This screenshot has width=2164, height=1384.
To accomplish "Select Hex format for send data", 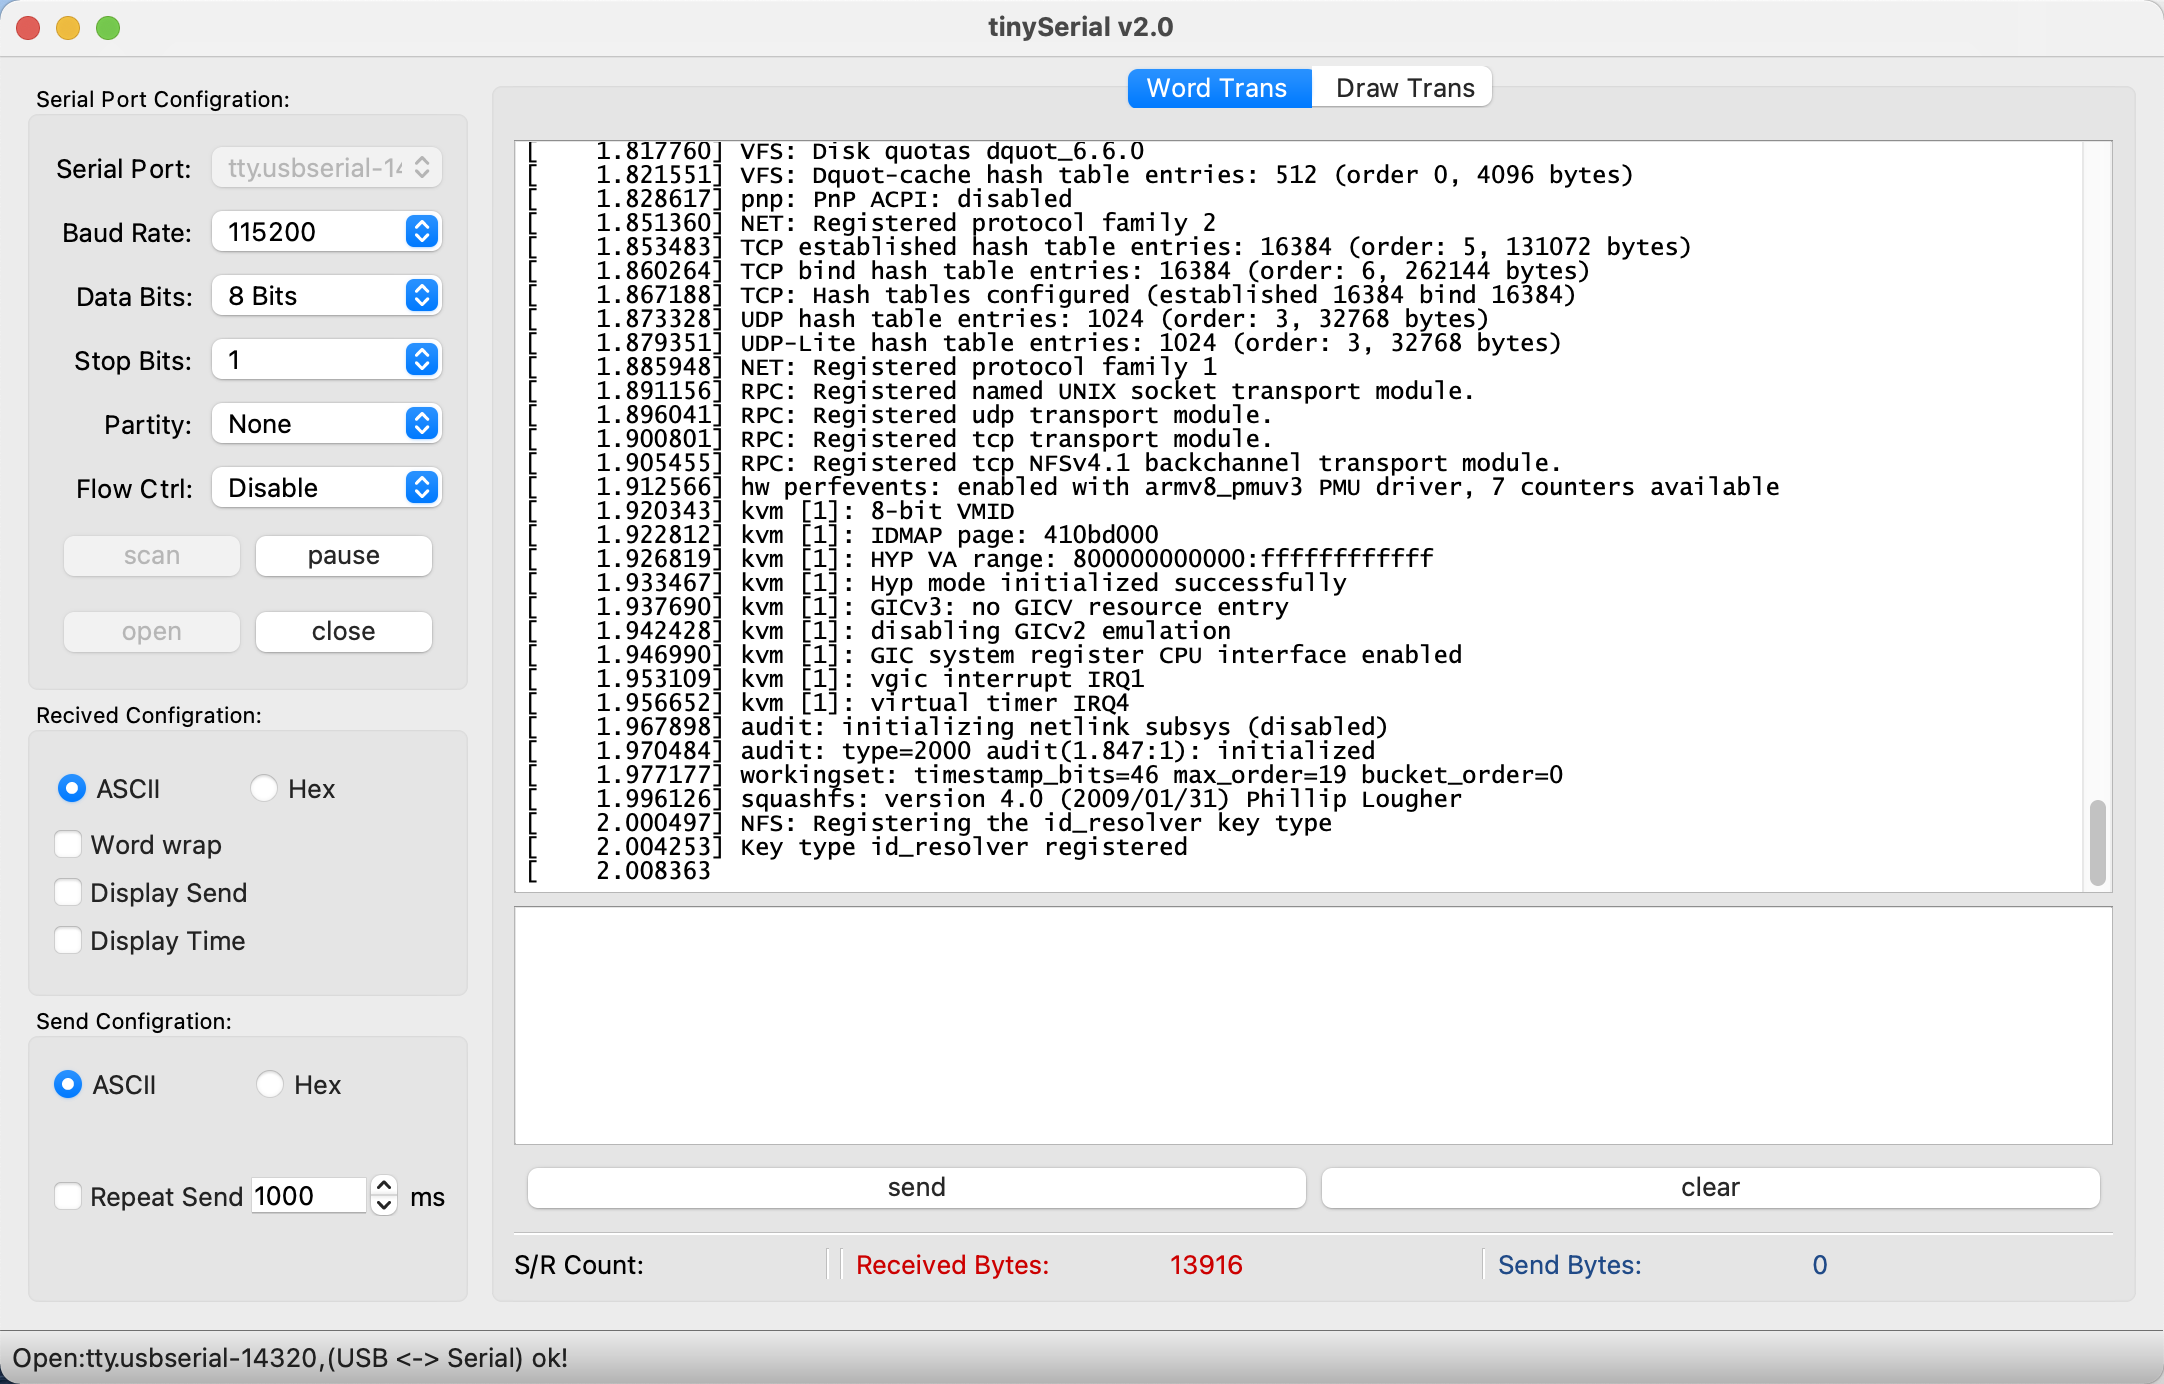I will (x=270, y=1085).
